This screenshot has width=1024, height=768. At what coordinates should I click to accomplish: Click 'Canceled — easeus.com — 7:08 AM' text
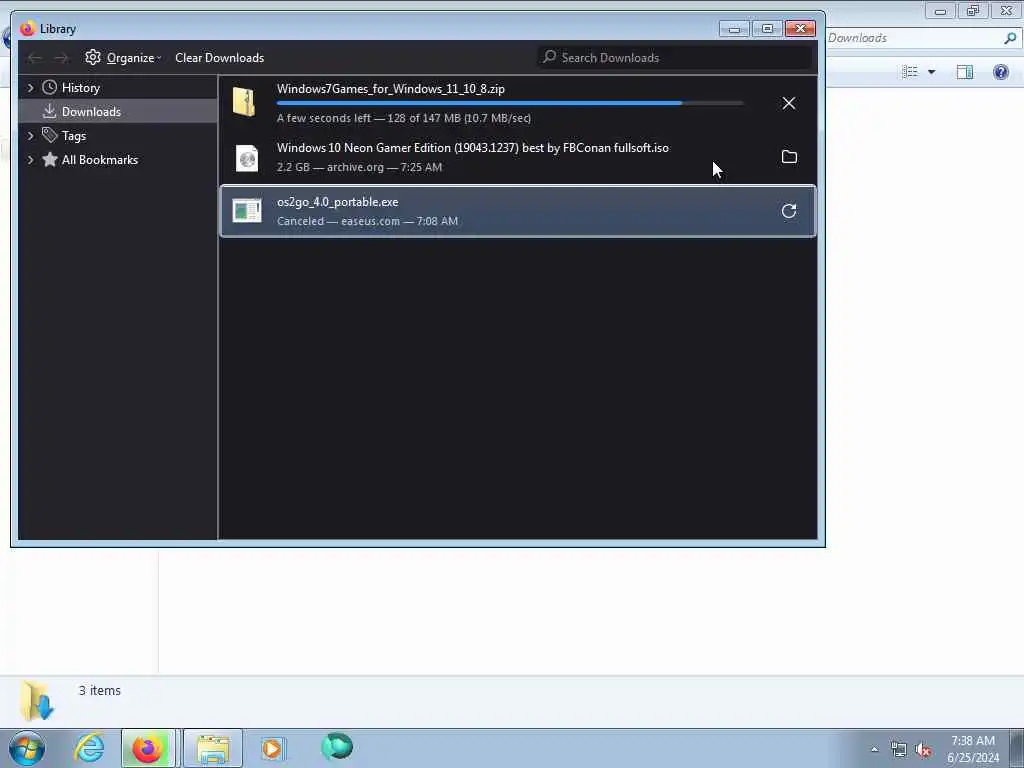click(x=367, y=221)
